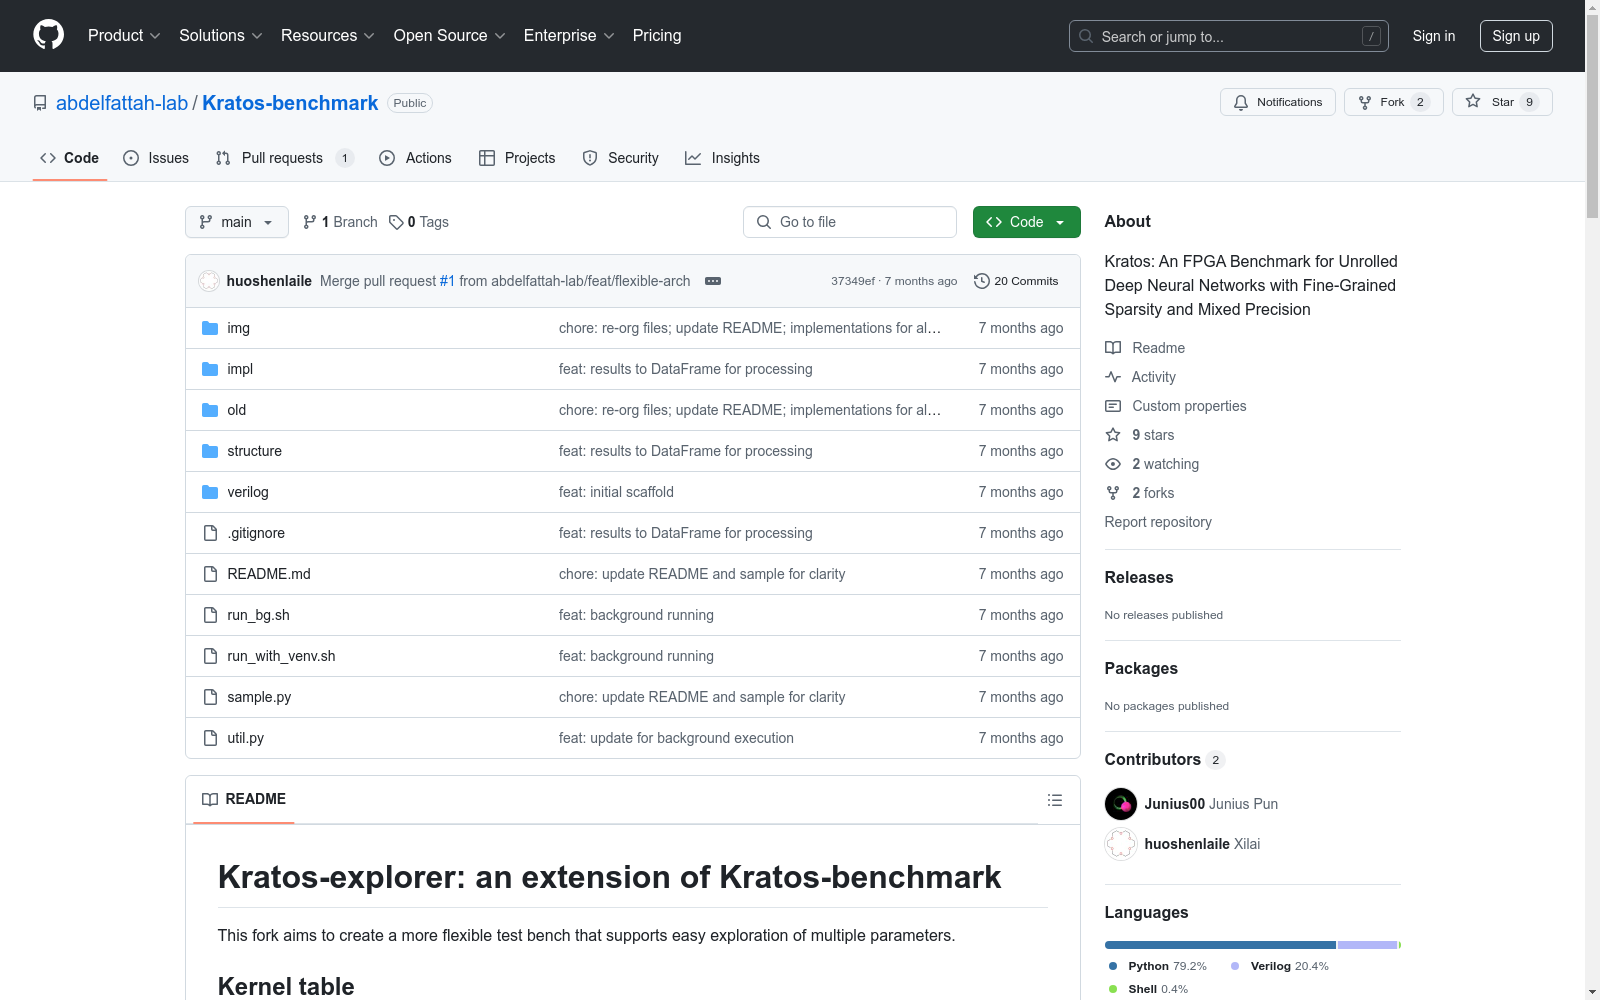Image resolution: width=1600 pixels, height=1000 pixels.
Task: Click huoshenlaile avatar in commit bar
Action: click(209, 281)
